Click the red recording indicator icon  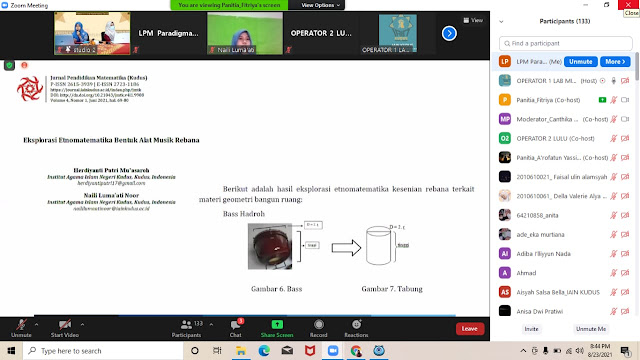(24, 65)
